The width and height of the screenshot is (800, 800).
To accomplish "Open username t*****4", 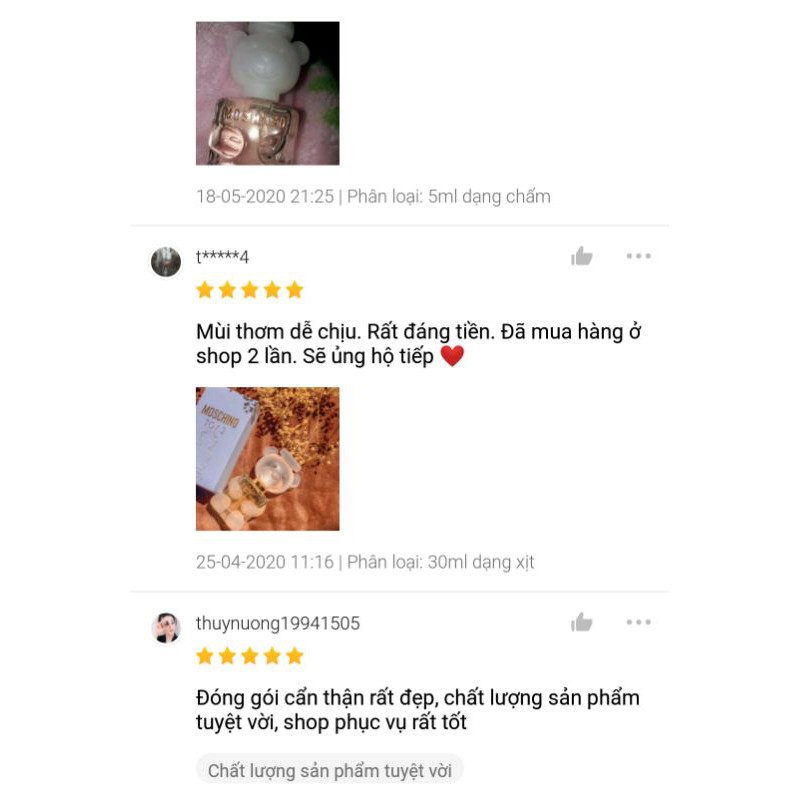I will 222,257.
